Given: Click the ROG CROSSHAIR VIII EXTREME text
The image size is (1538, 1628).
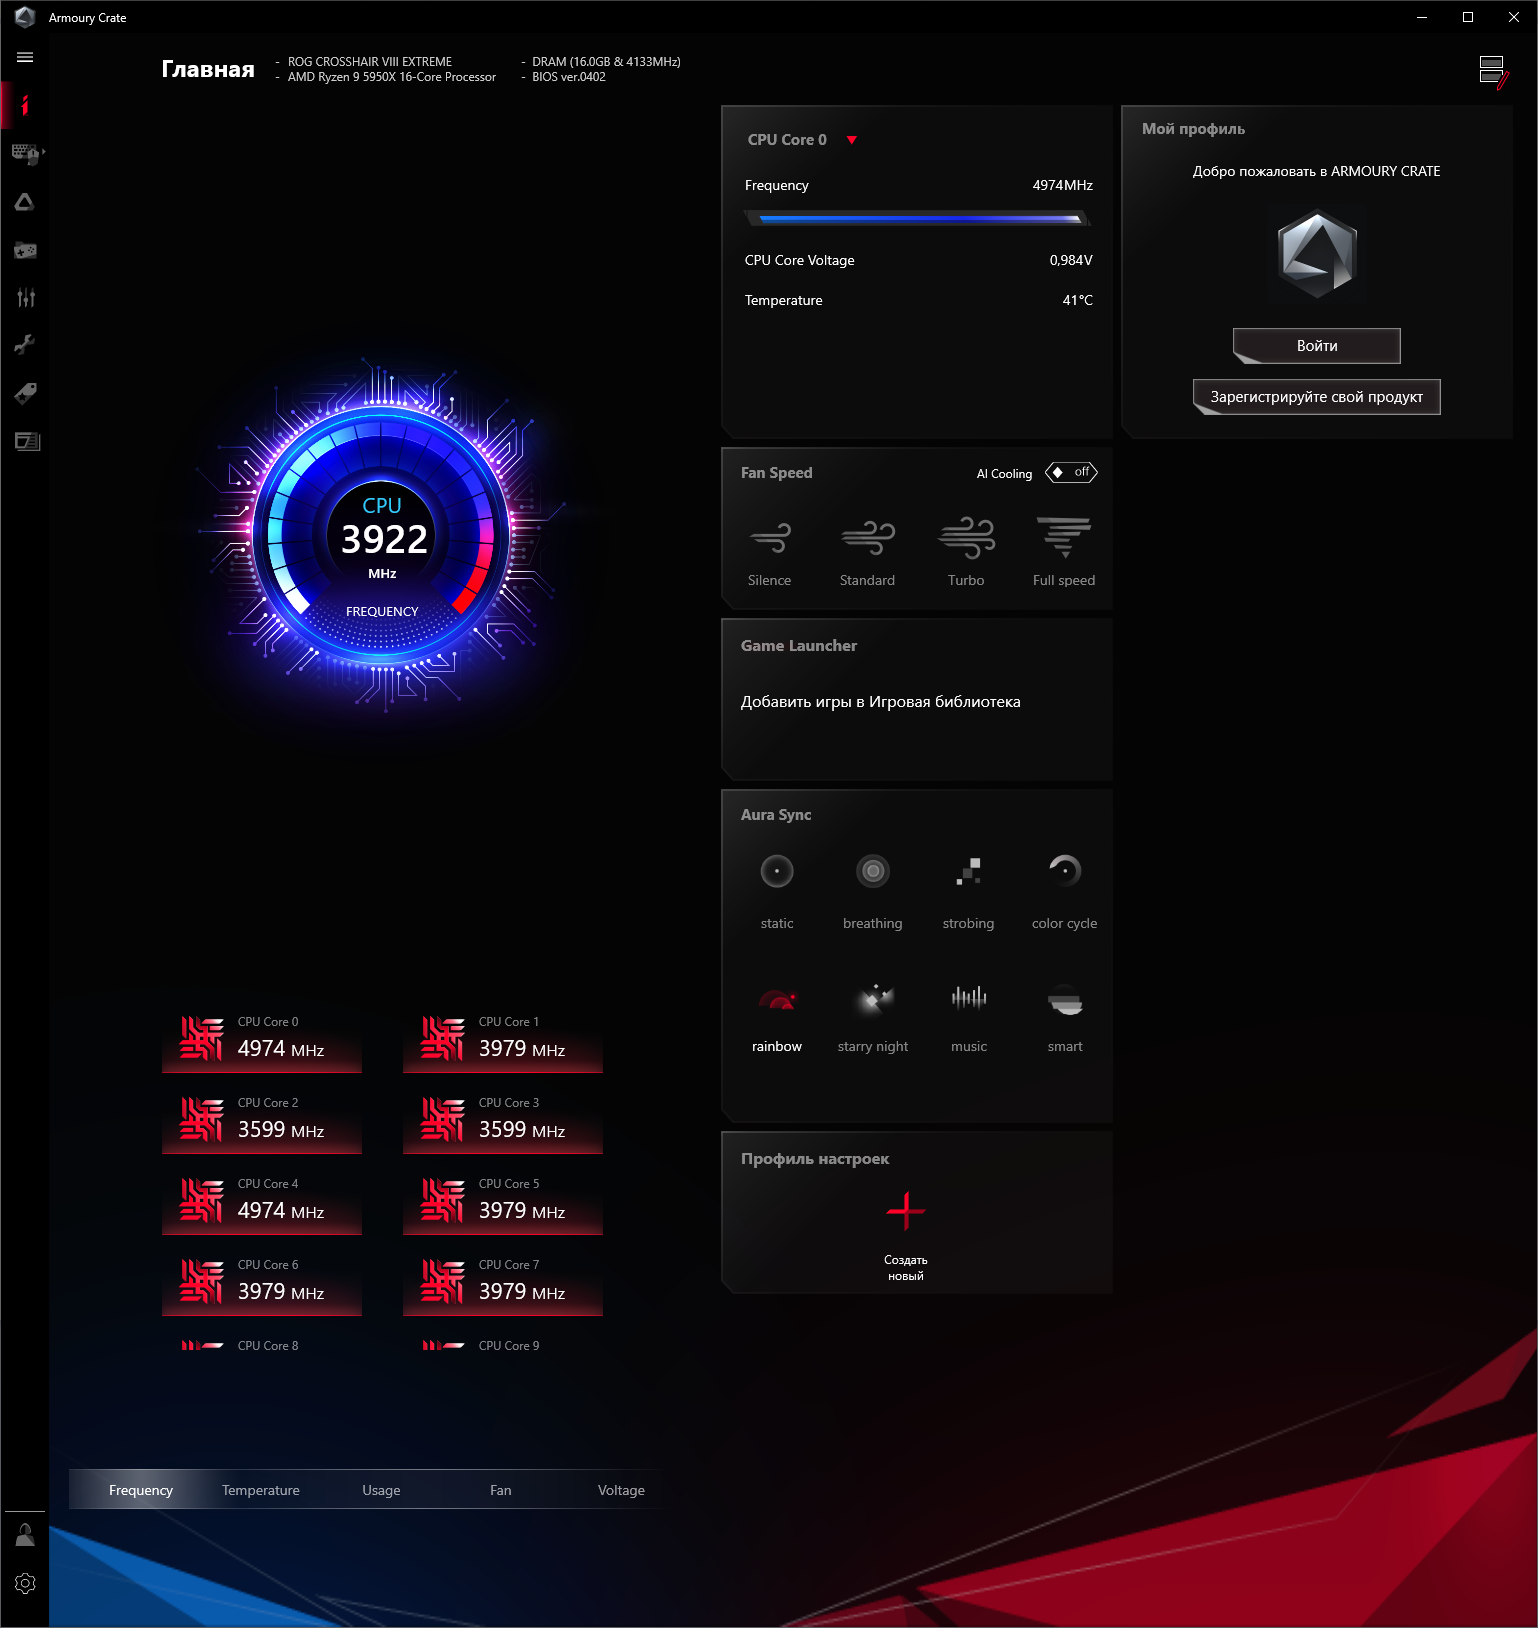Looking at the screenshot, I should [370, 62].
